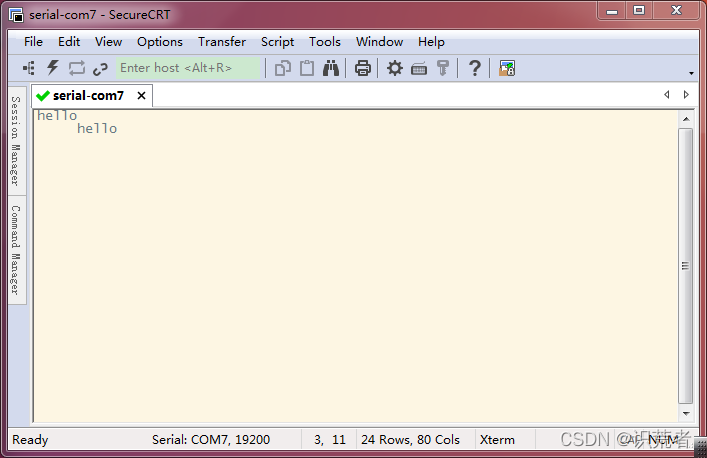
Task: Click the scrollbar down arrow
Action: pos(686,413)
